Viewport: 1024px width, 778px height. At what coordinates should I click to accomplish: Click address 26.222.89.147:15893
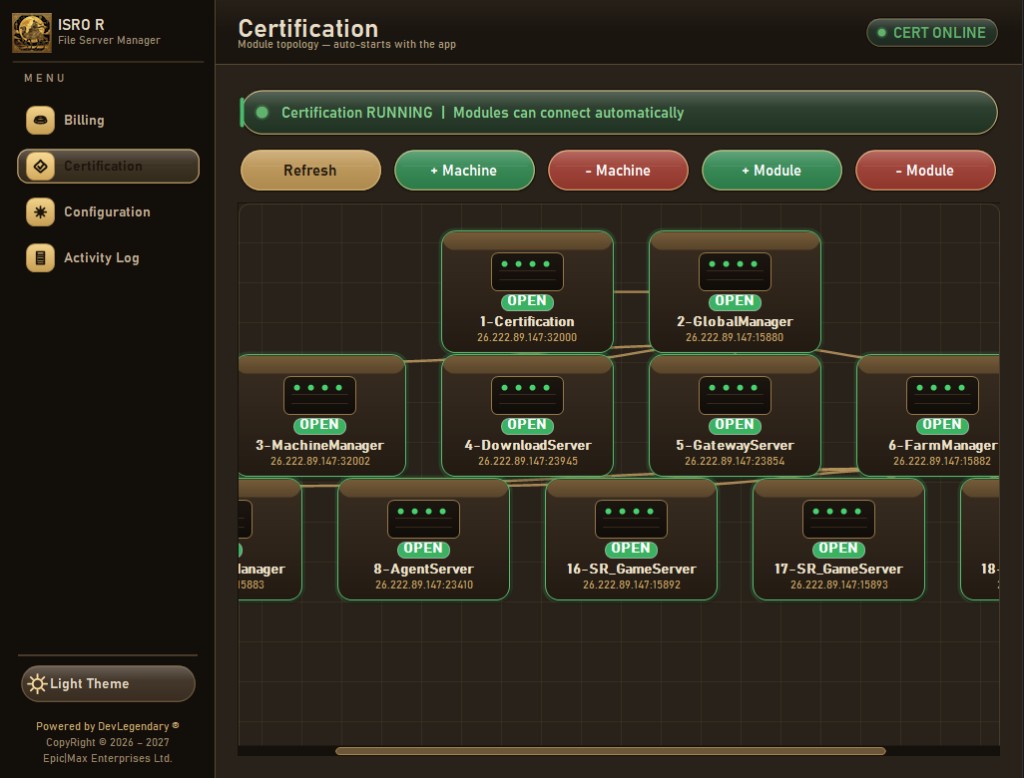(839, 585)
